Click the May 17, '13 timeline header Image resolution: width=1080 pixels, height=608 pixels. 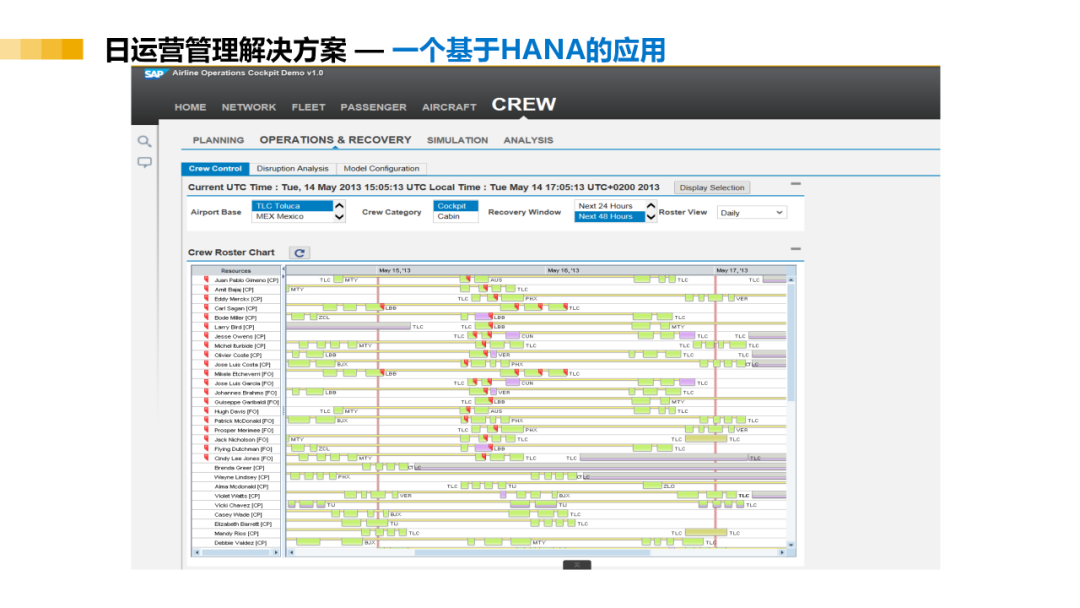[x=731, y=271]
